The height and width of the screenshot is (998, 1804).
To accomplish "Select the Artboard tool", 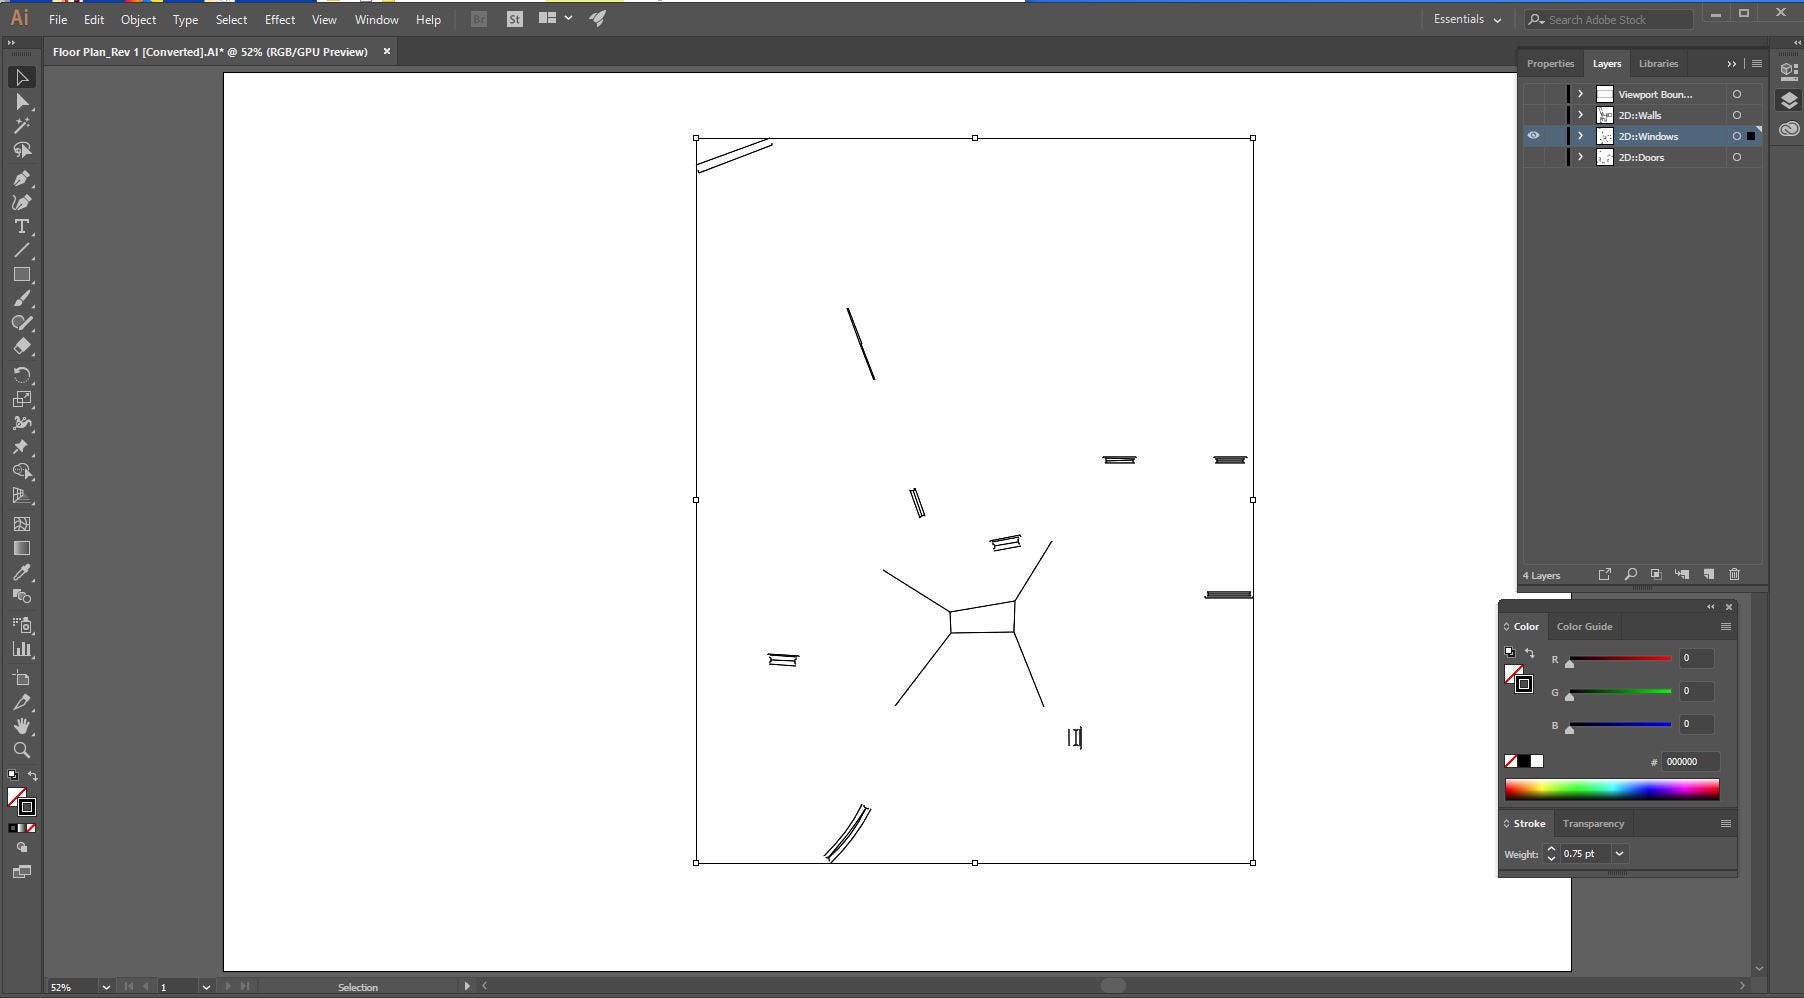I will [22, 678].
